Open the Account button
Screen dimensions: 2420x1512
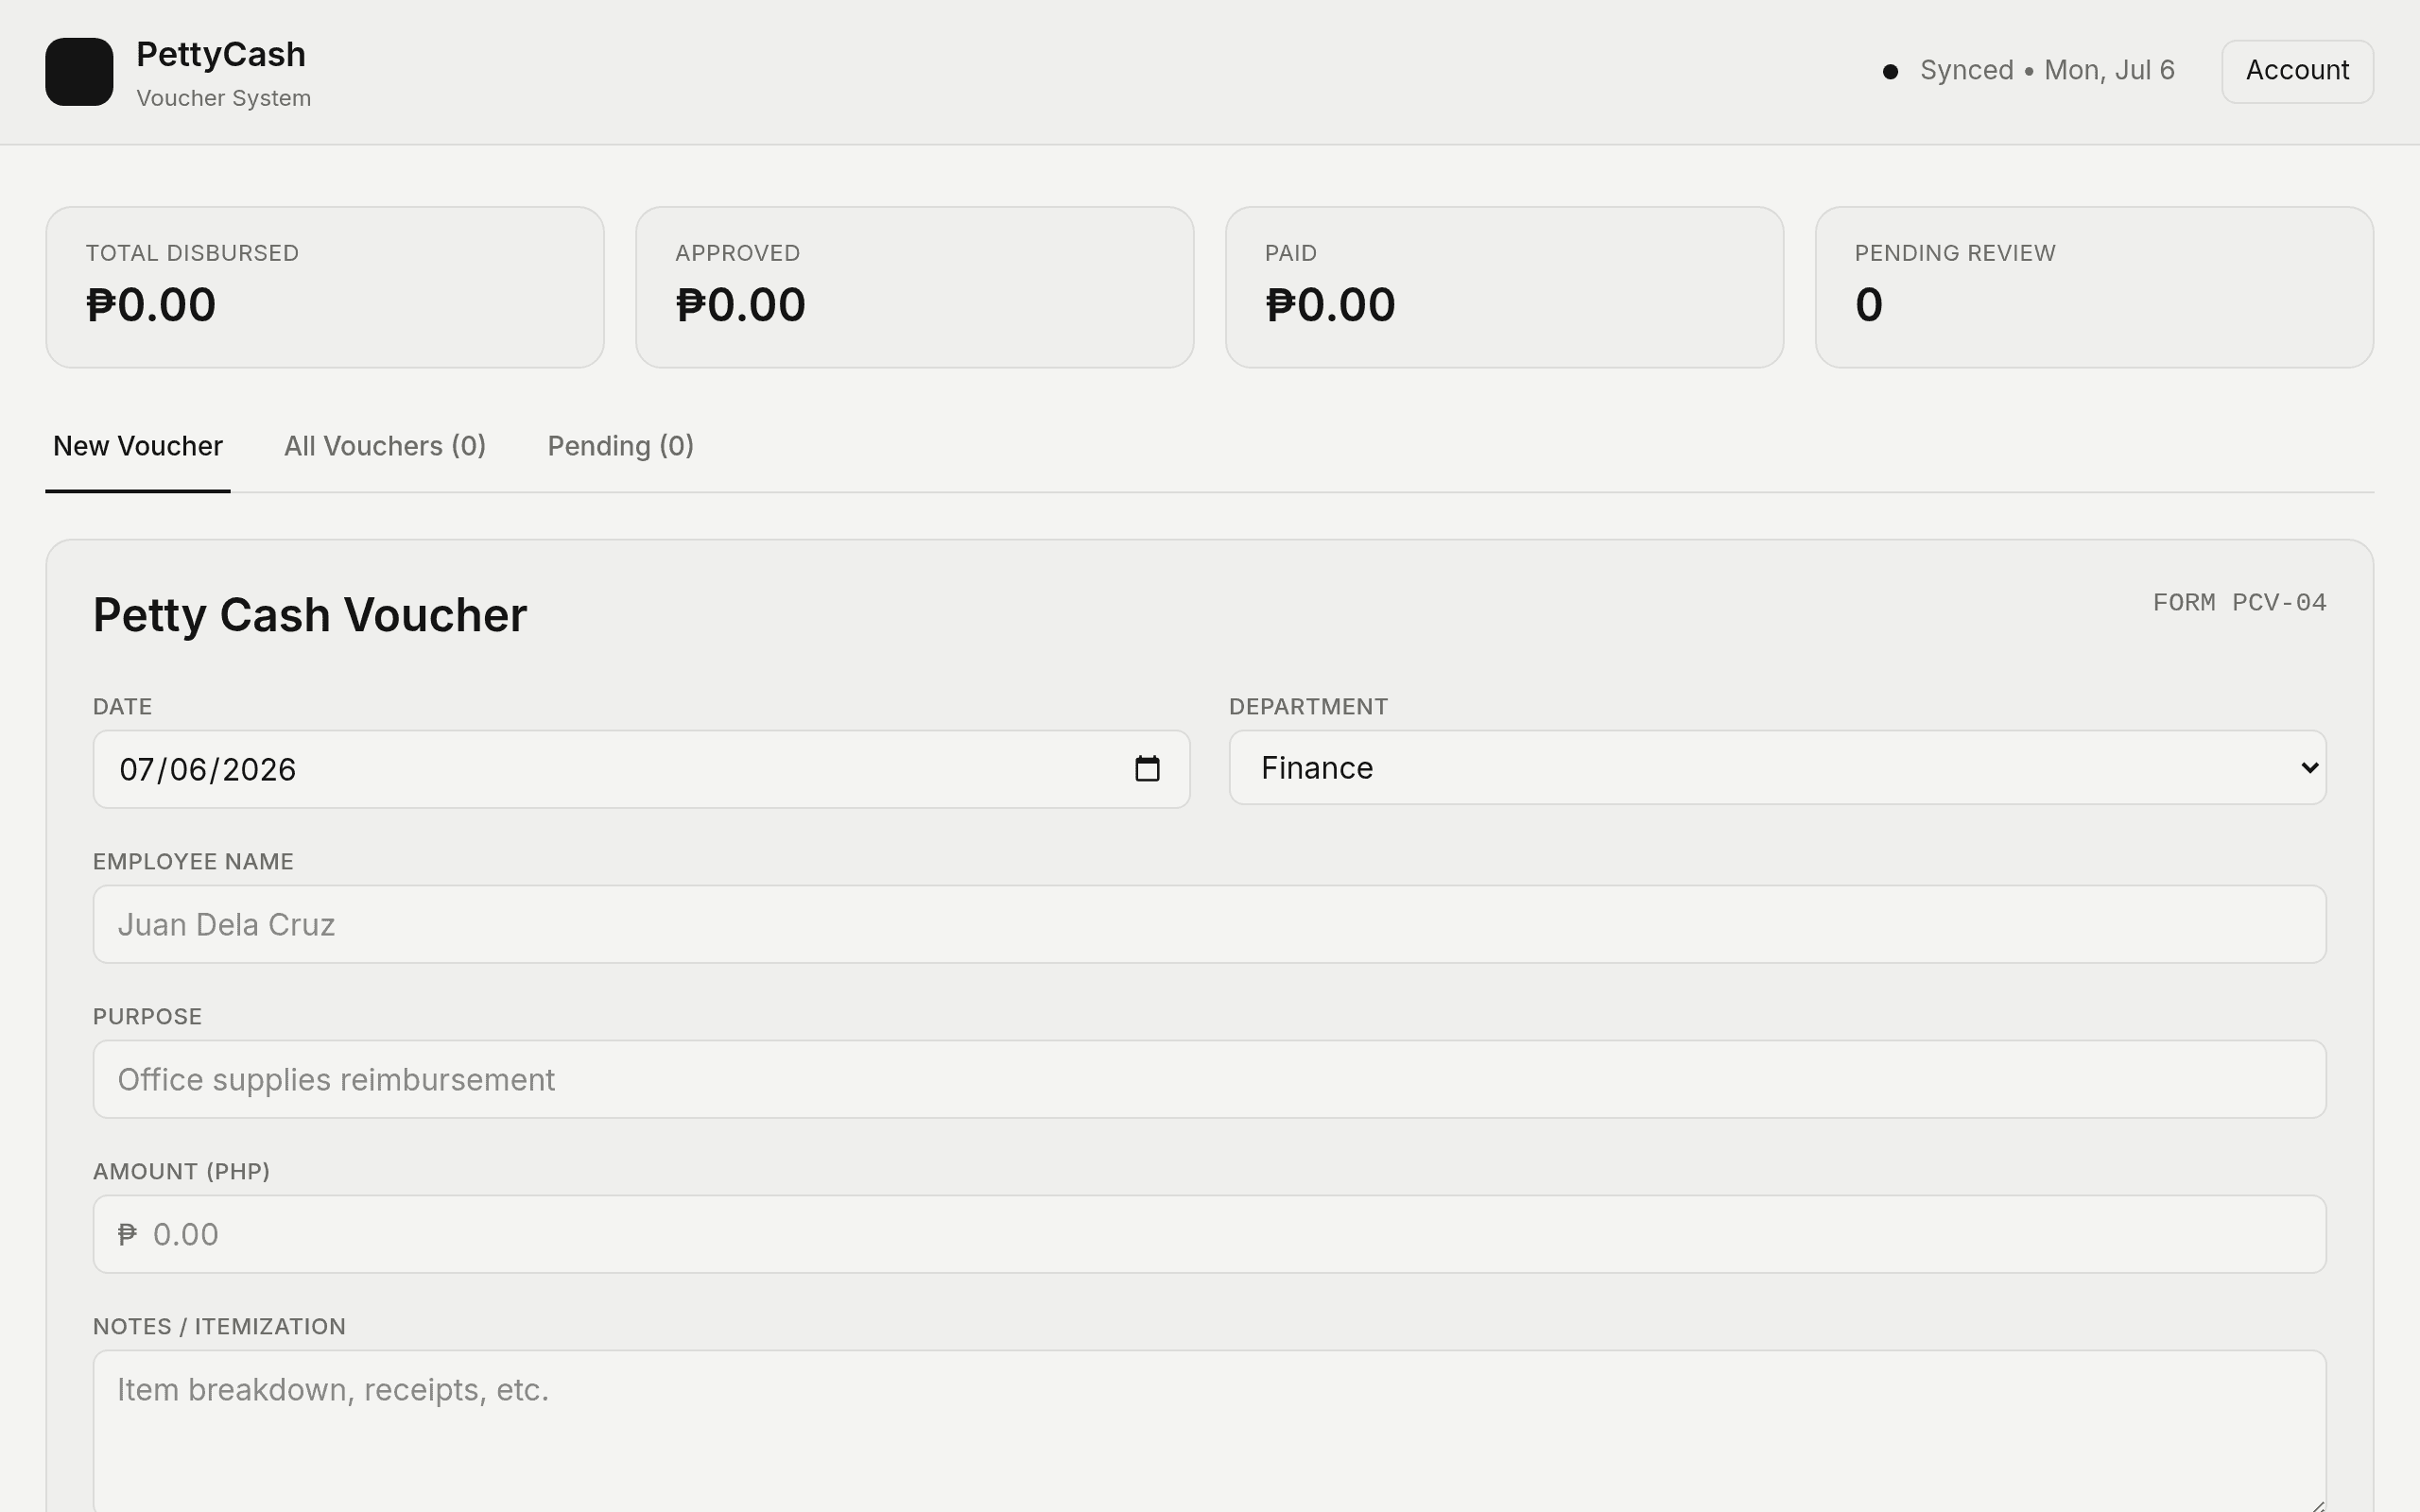2297,71
